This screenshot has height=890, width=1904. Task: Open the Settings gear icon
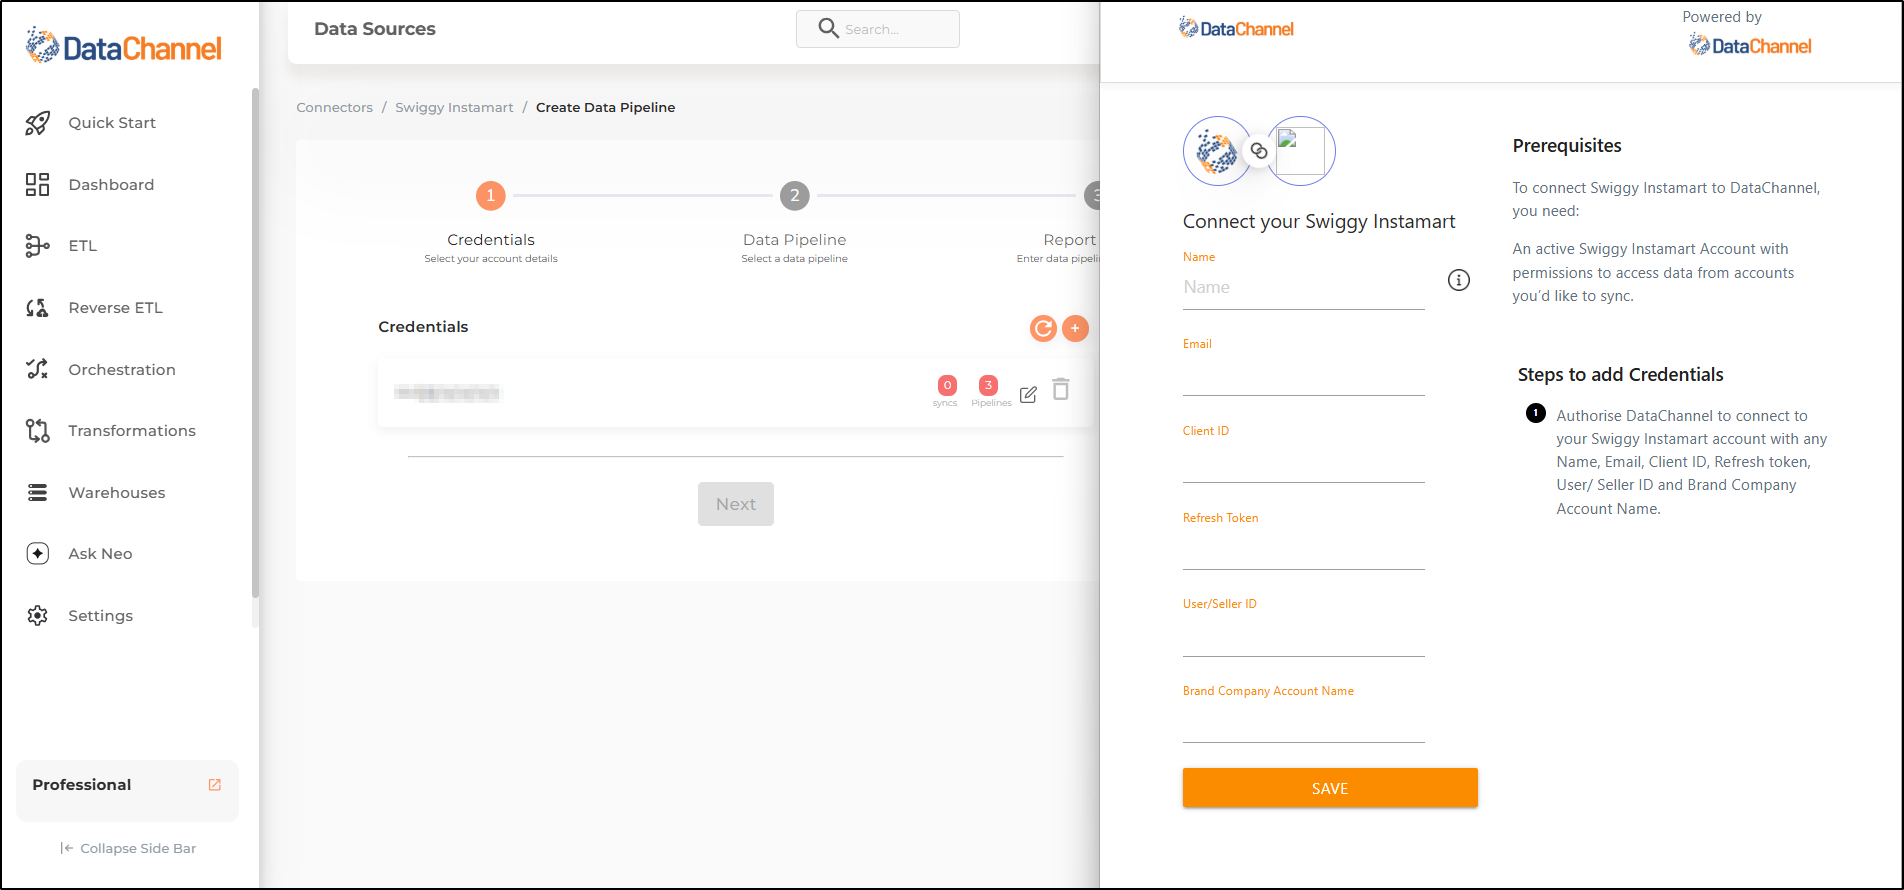(37, 616)
